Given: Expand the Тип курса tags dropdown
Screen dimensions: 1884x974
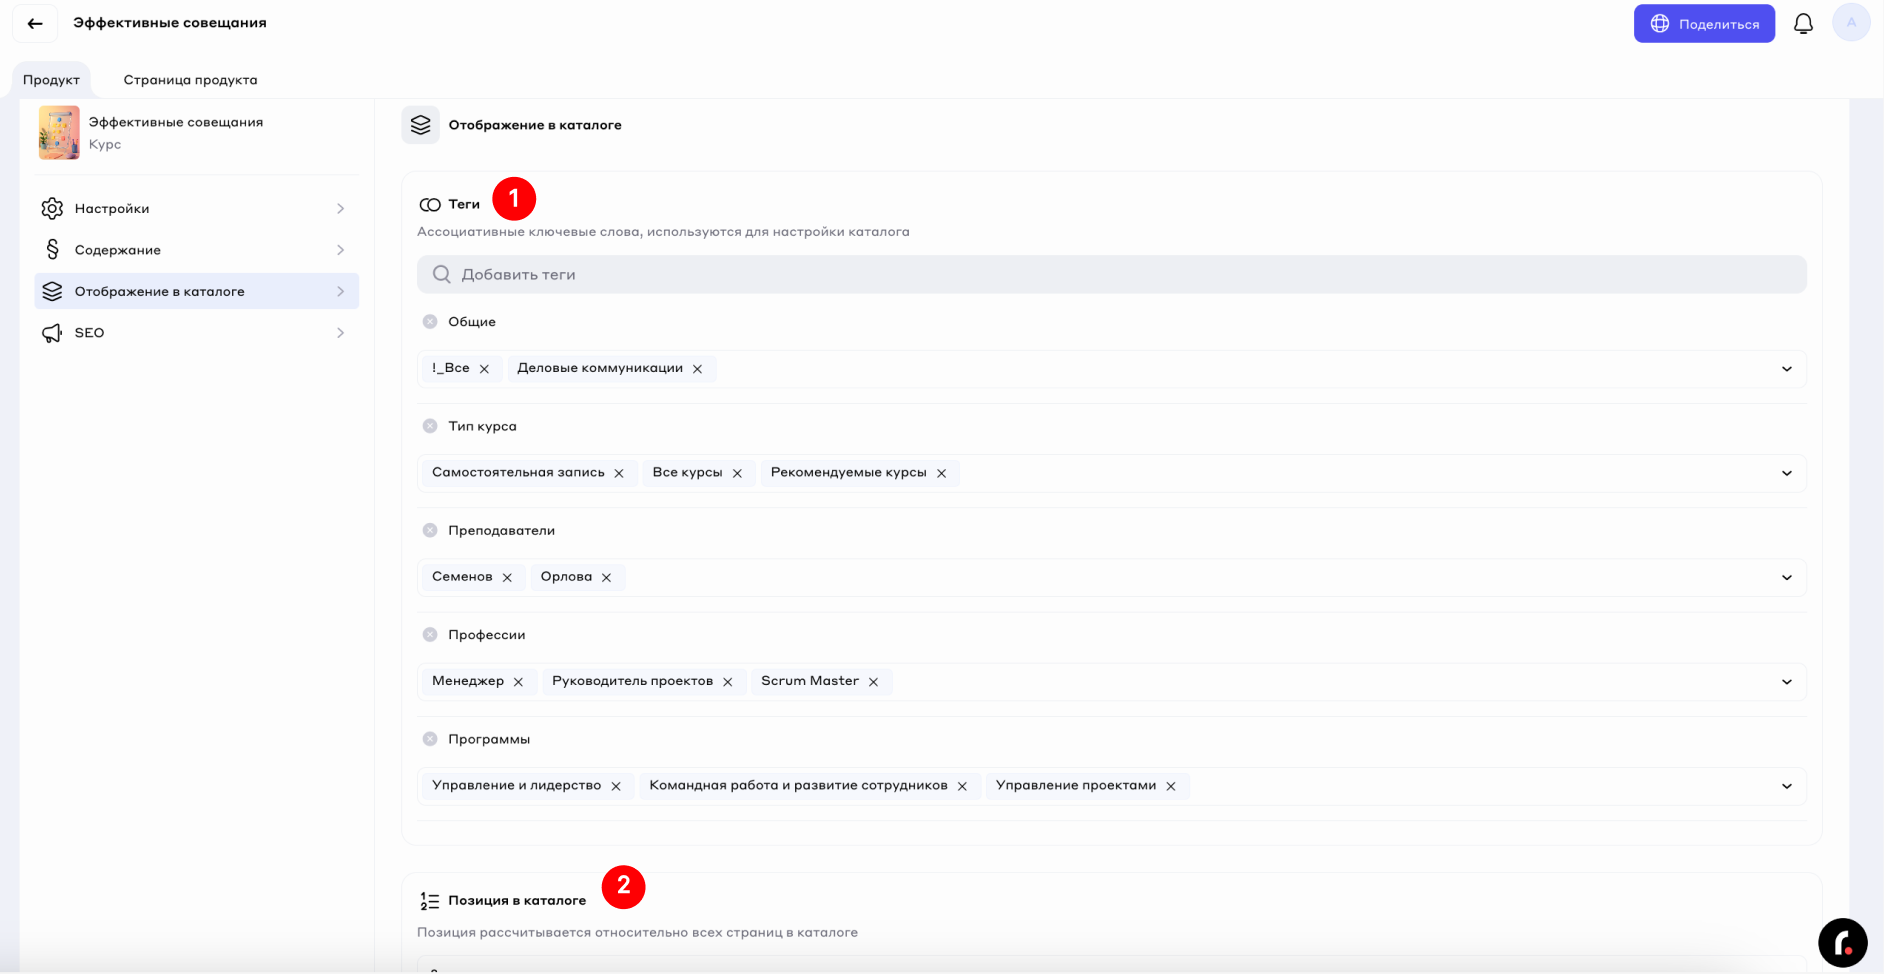Looking at the screenshot, I should pyautogui.click(x=1786, y=473).
